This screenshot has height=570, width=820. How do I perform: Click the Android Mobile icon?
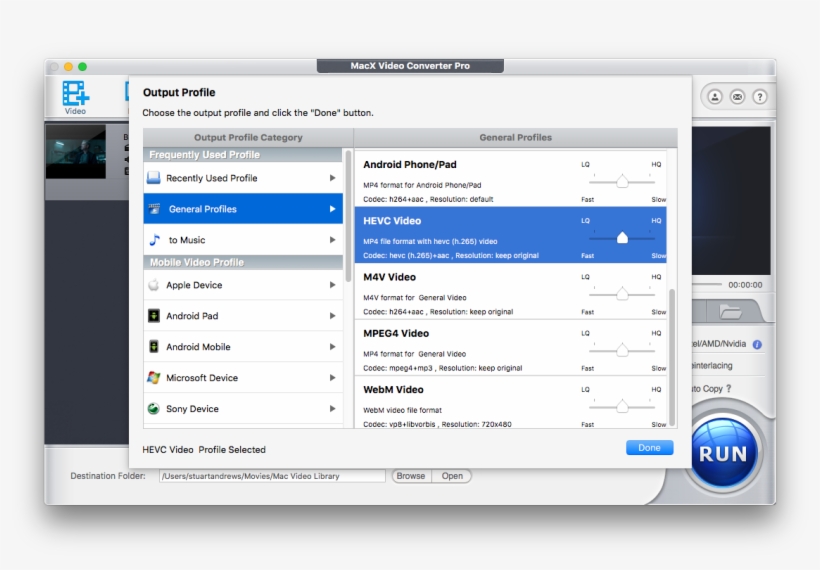[x=154, y=347]
